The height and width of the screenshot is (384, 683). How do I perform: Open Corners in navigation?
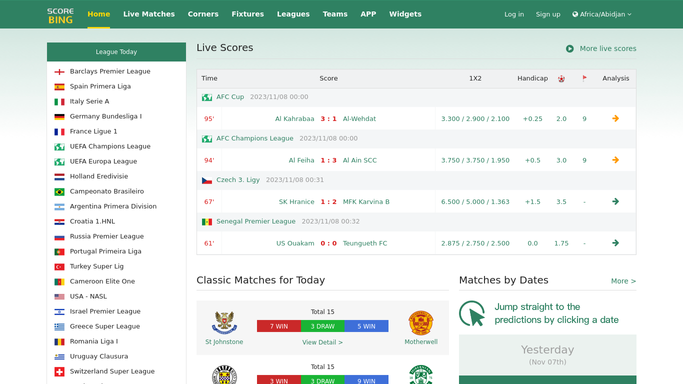click(203, 14)
